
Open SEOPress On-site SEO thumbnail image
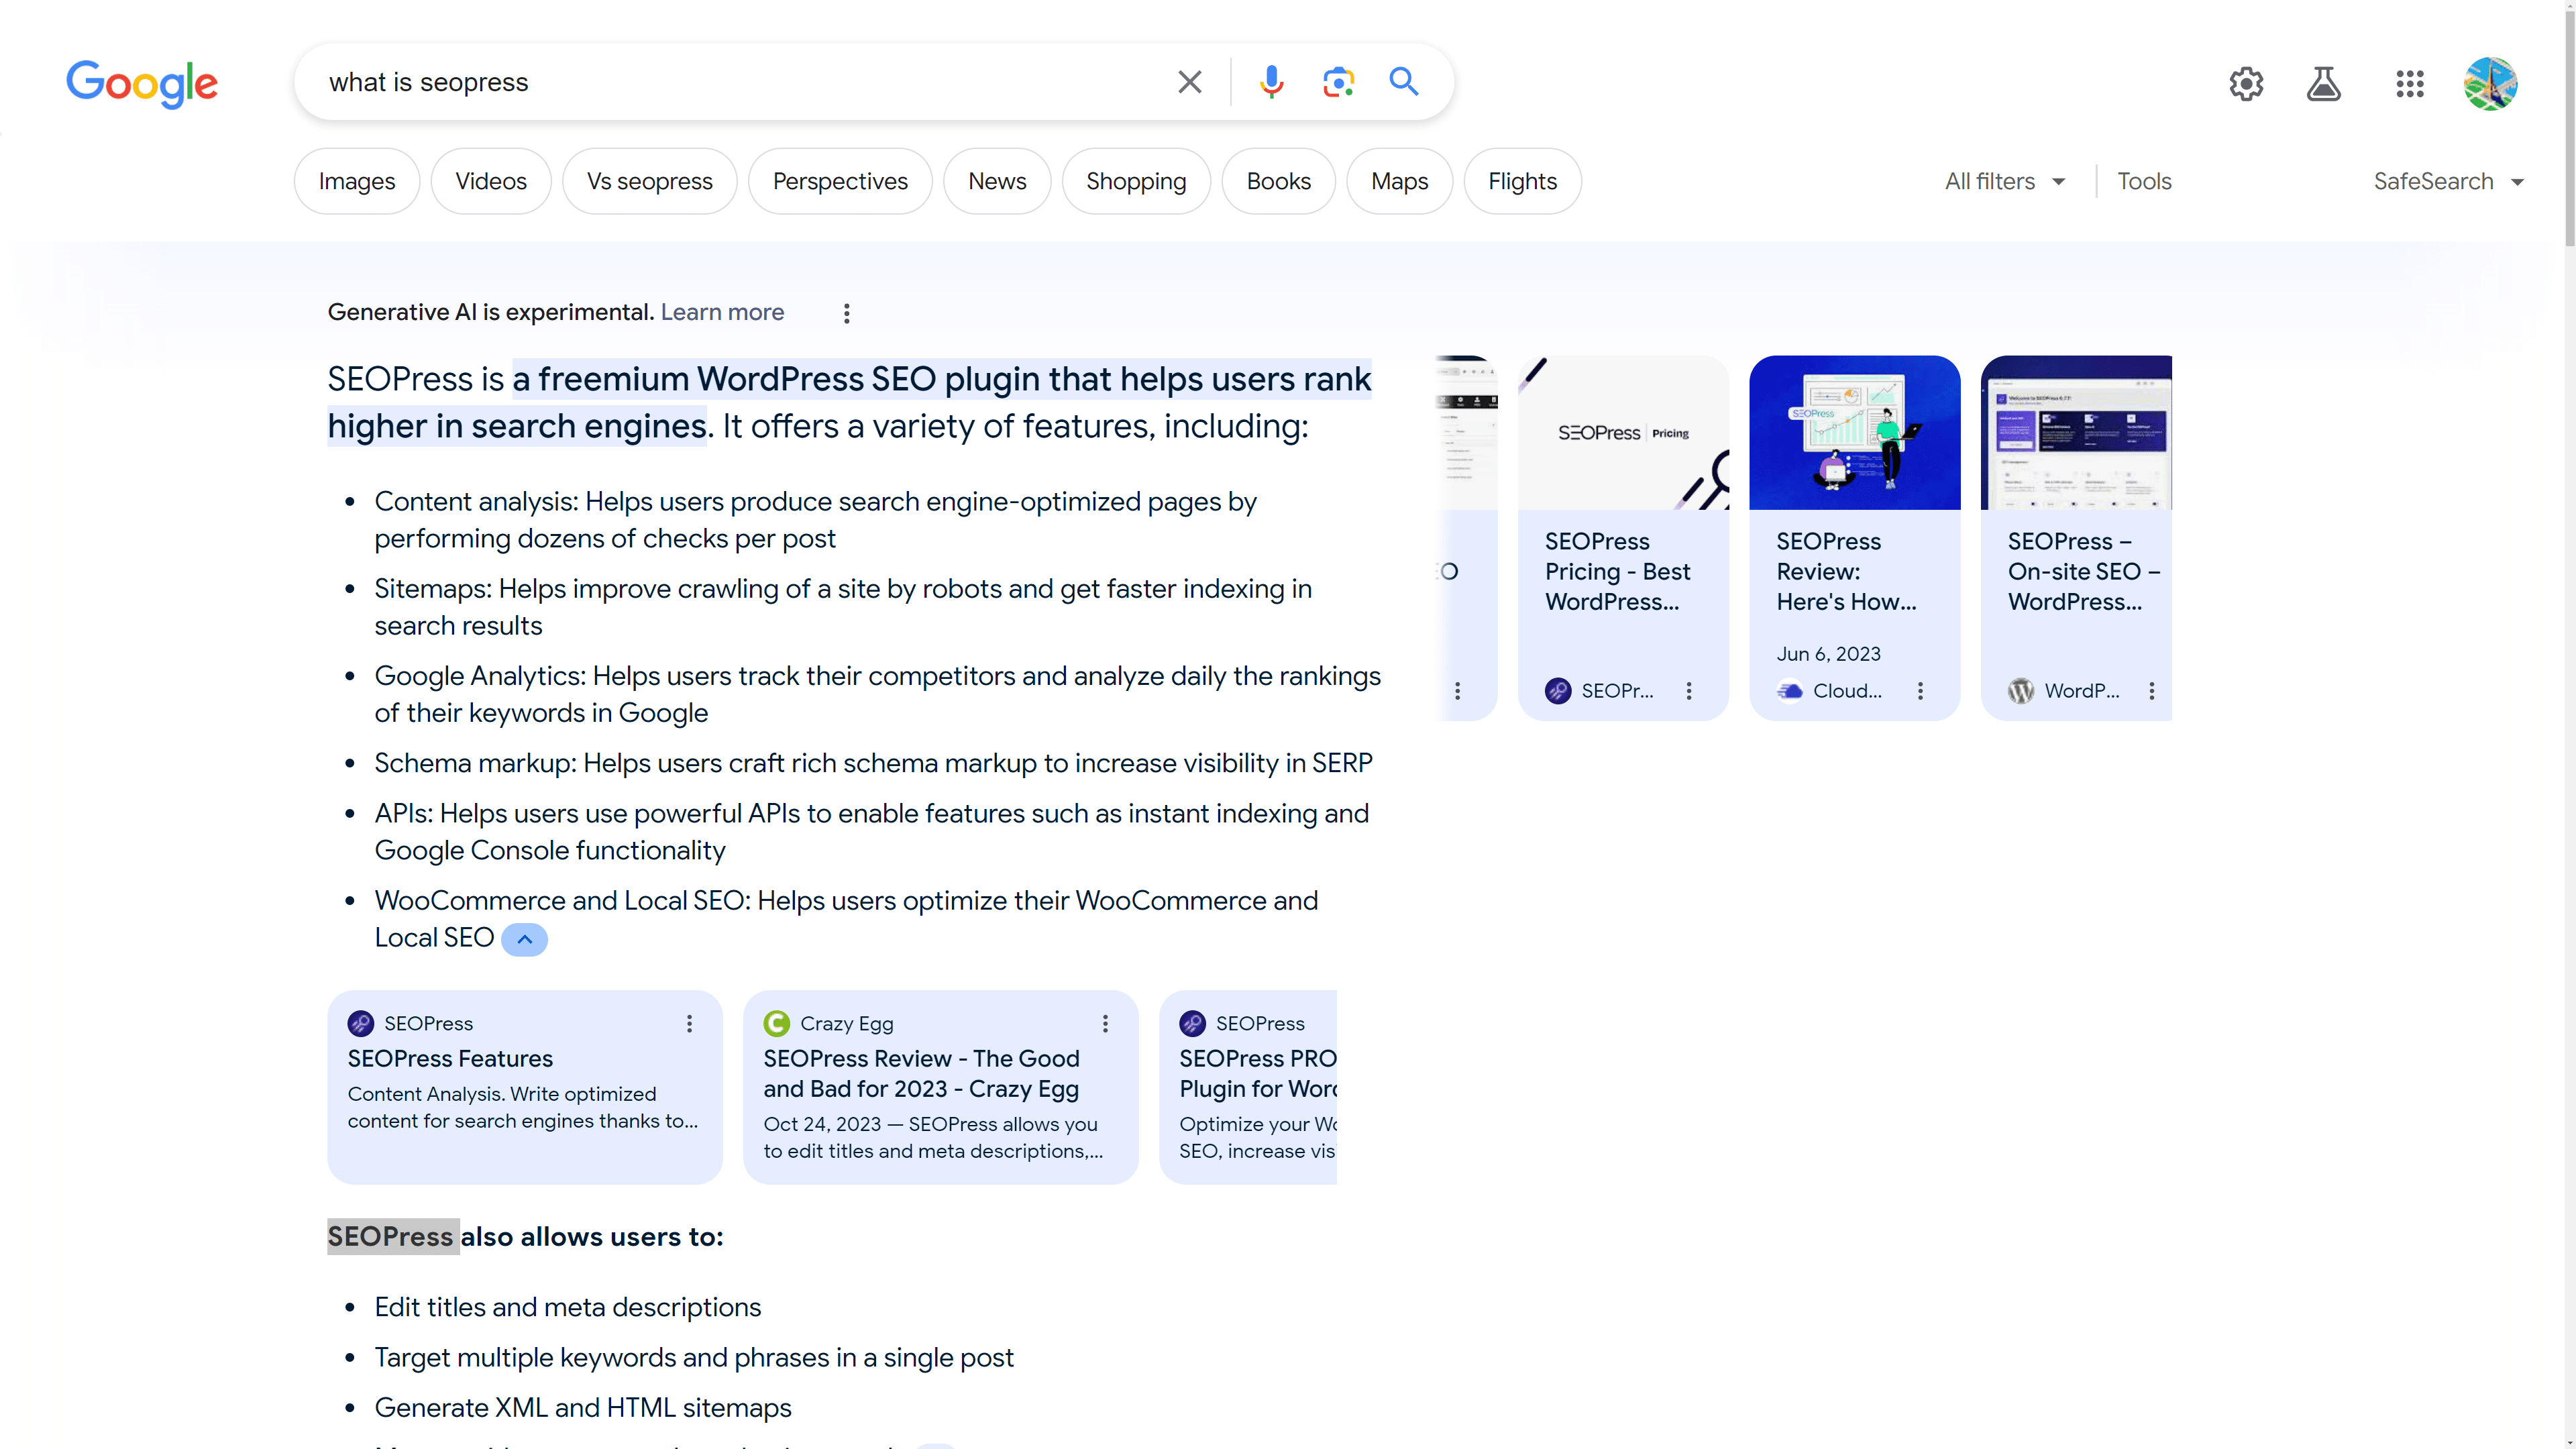point(2076,432)
